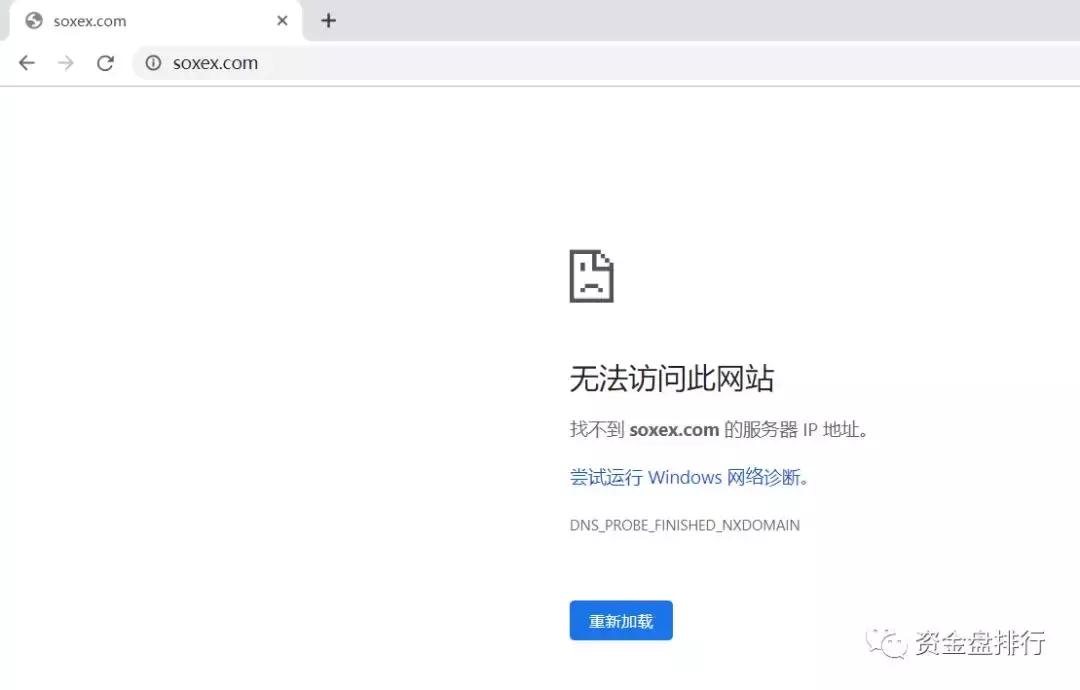Image resolution: width=1080 pixels, height=690 pixels.
Task: Click the sad-face page error icon
Action: [592, 275]
